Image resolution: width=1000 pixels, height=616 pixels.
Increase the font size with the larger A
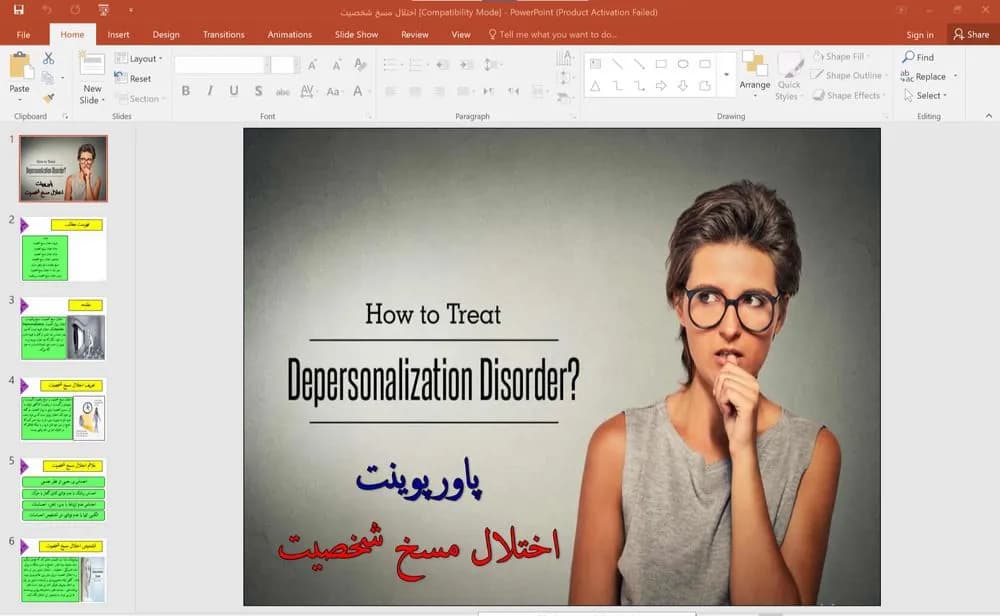point(312,64)
